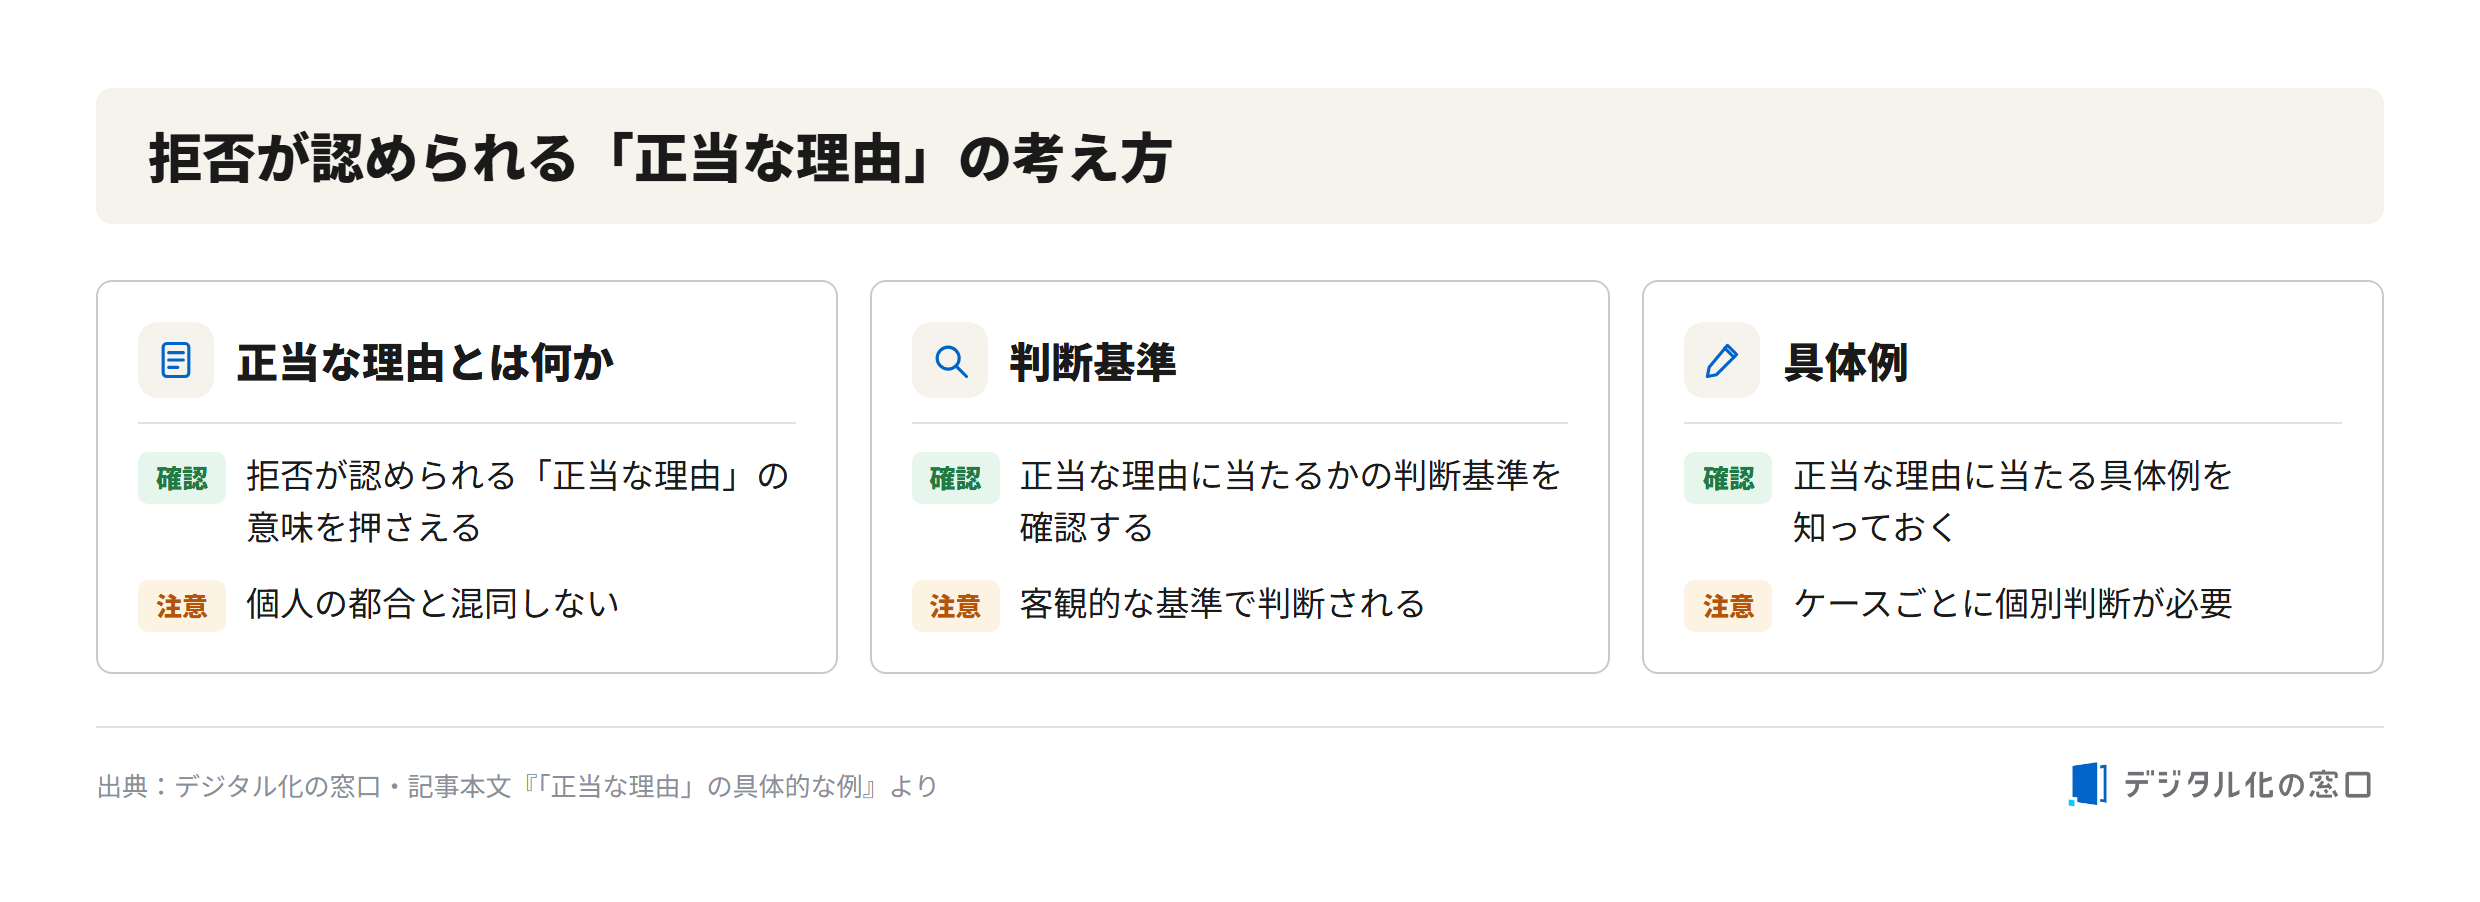
Task: Click the orange 注意 badge in 判断基準 card
Action: pyautogui.click(x=956, y=606)
